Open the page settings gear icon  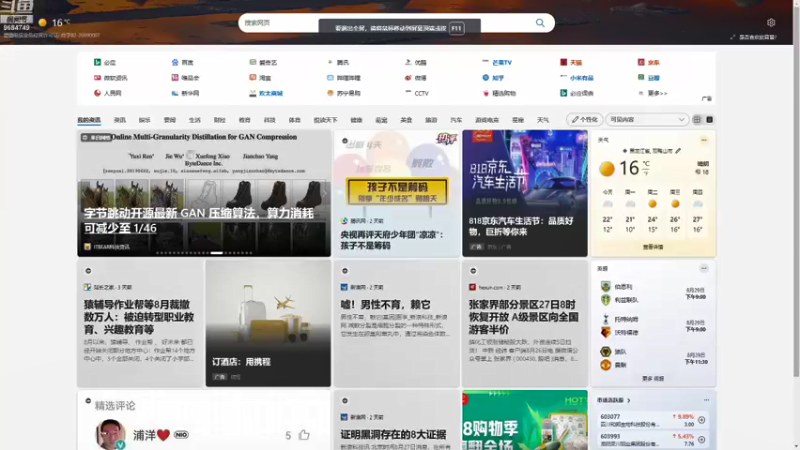(771, 22)
